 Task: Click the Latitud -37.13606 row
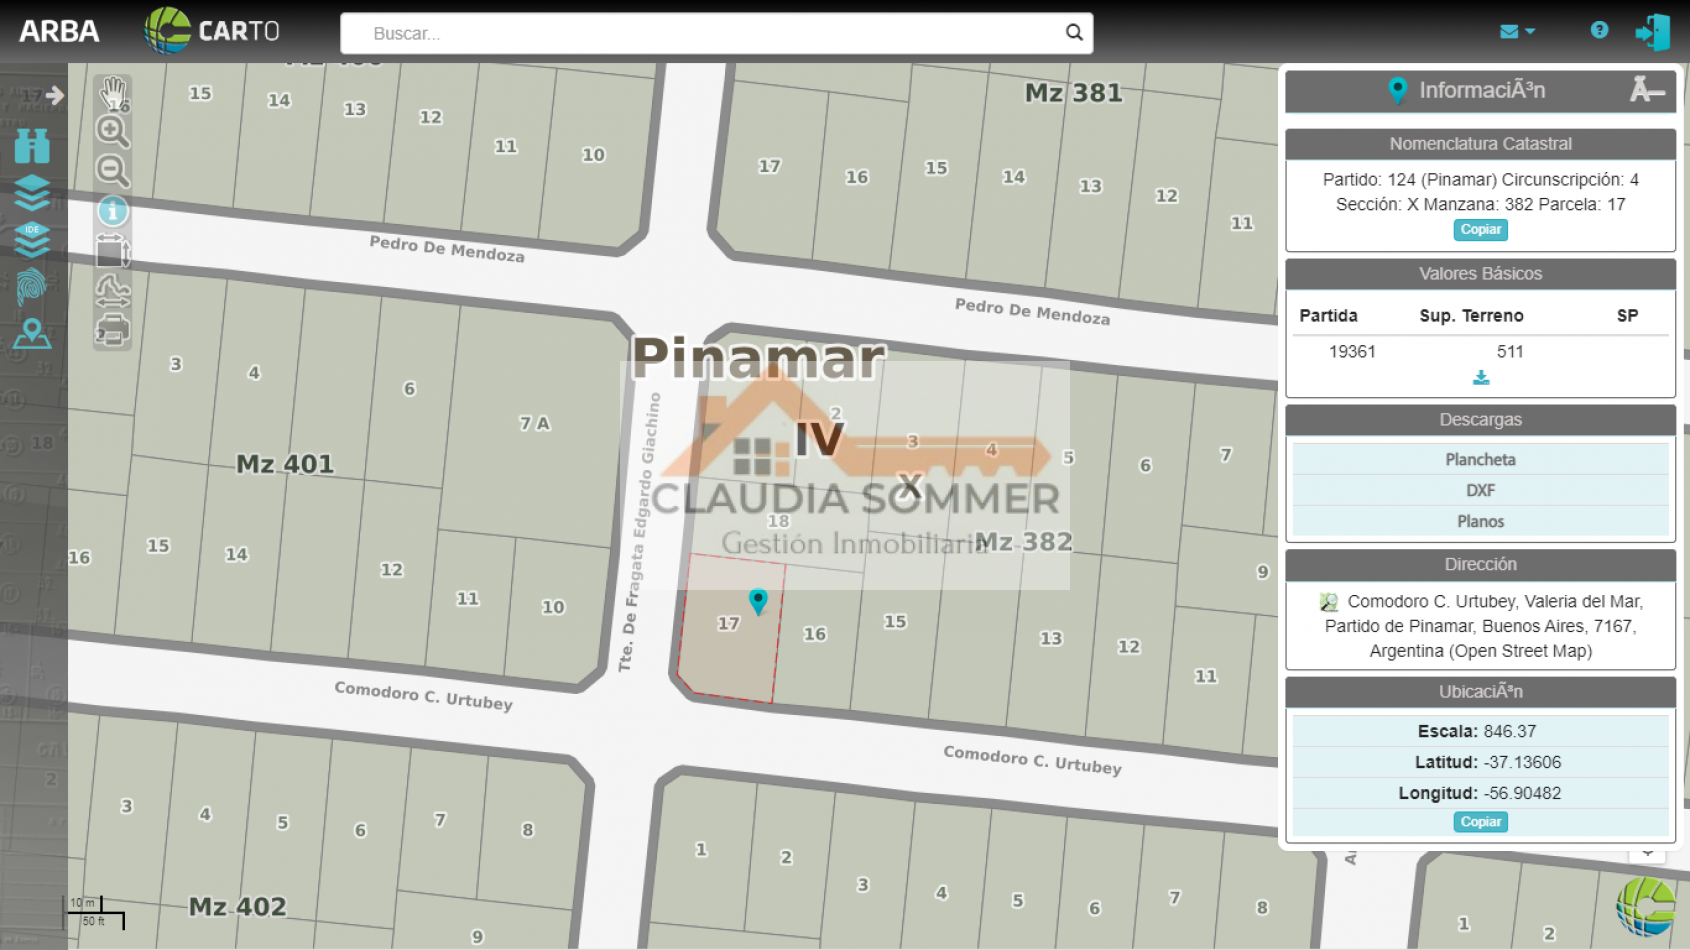1481,762
